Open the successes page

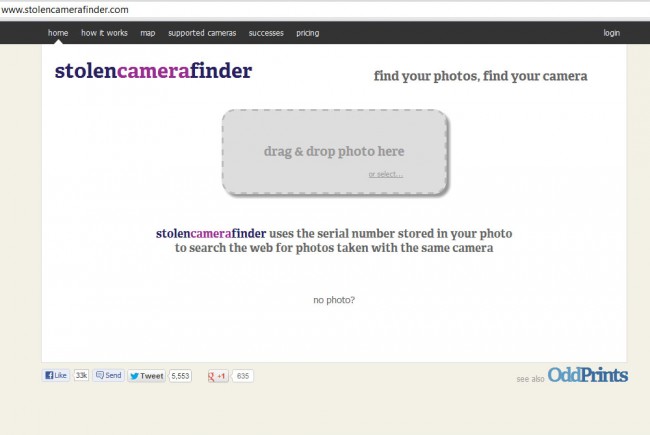pos(266,33)
